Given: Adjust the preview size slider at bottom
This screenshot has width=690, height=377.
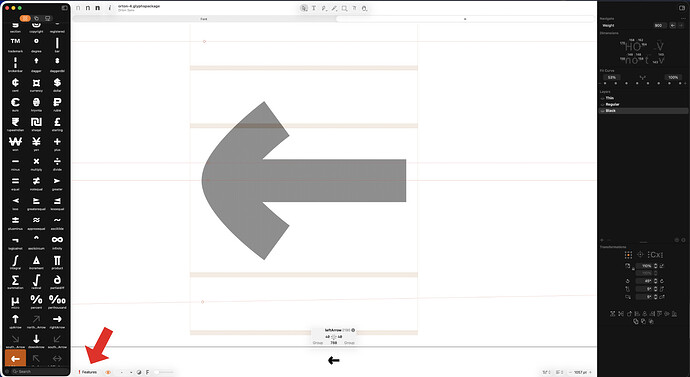Looking at the screenshot, I should 164,372.
